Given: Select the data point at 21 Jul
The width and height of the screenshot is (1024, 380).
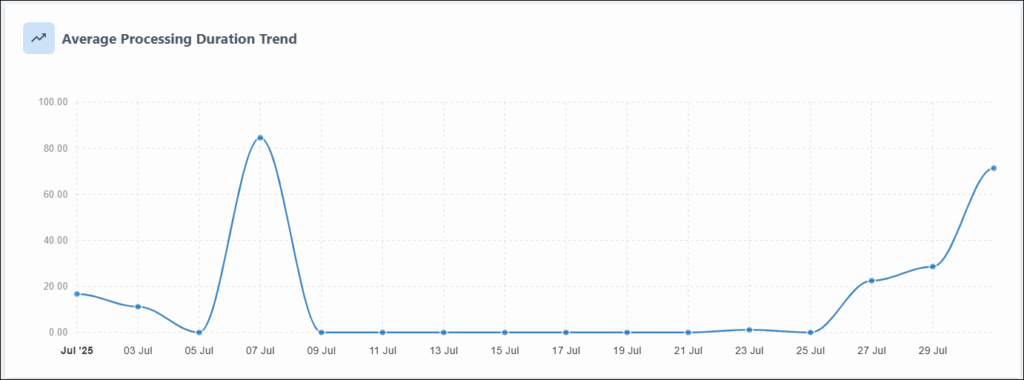Looking at the screenshot, I should tap(688, 332).
